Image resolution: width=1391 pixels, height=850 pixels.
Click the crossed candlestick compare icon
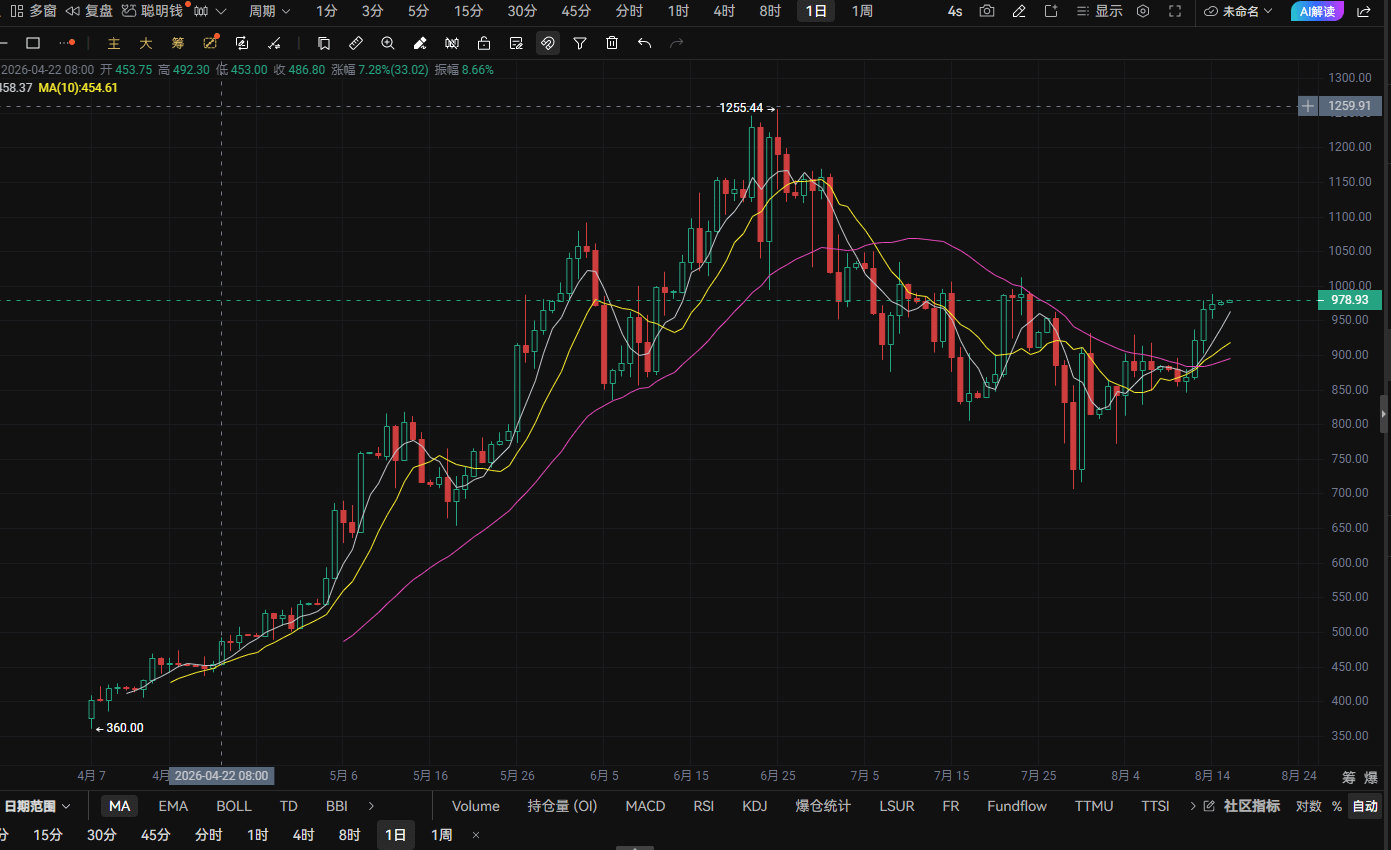452,43
